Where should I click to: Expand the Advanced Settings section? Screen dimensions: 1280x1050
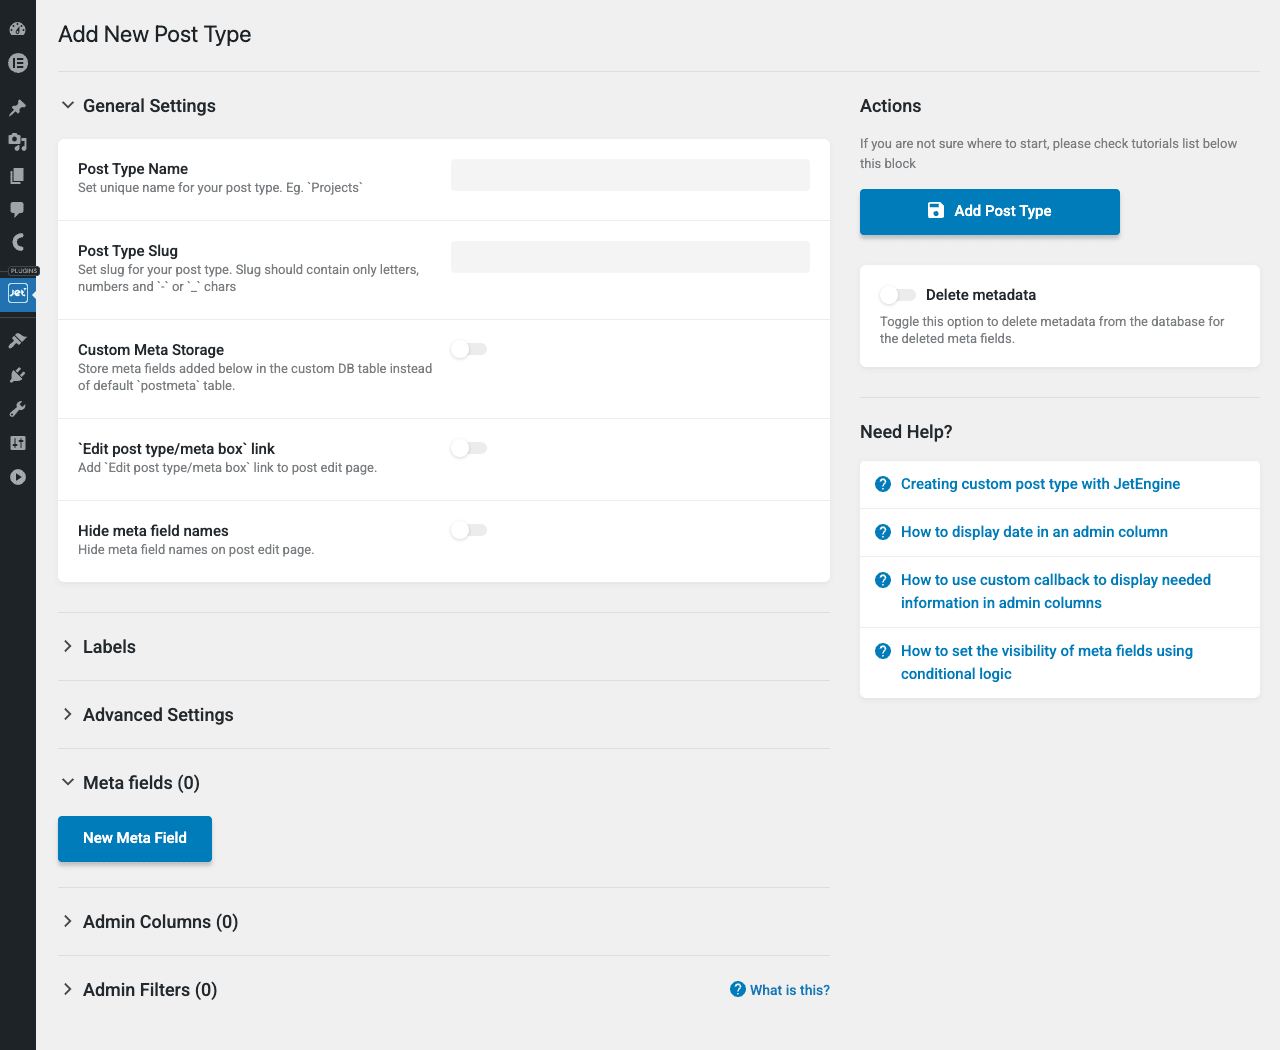point(147,715)
